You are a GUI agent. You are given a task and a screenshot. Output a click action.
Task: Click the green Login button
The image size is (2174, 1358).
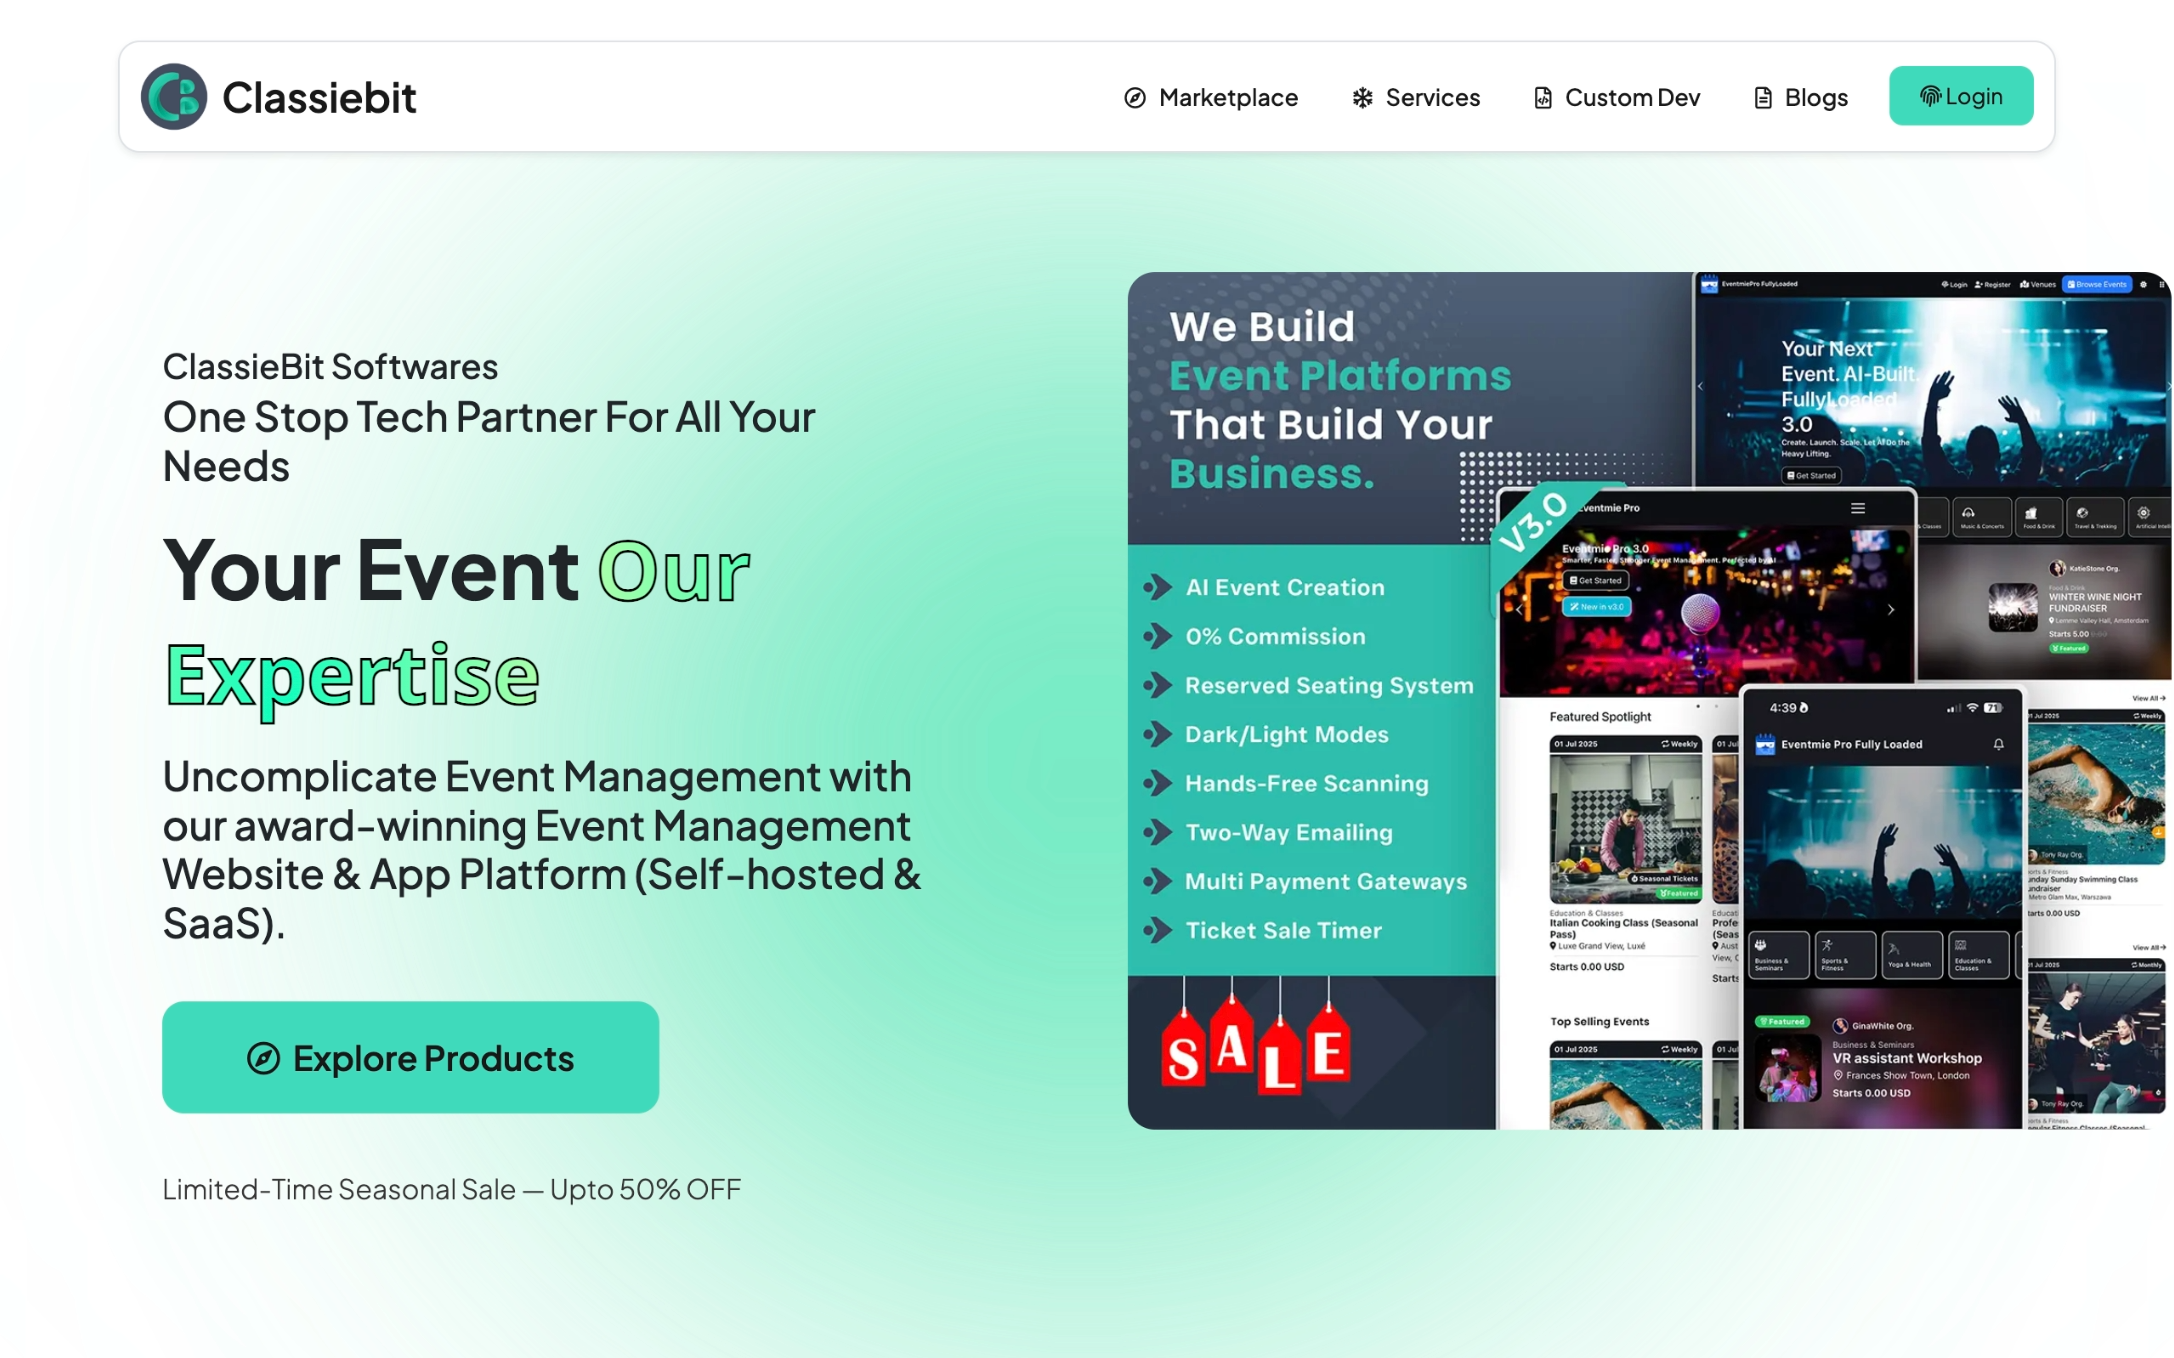[1961, 96]
